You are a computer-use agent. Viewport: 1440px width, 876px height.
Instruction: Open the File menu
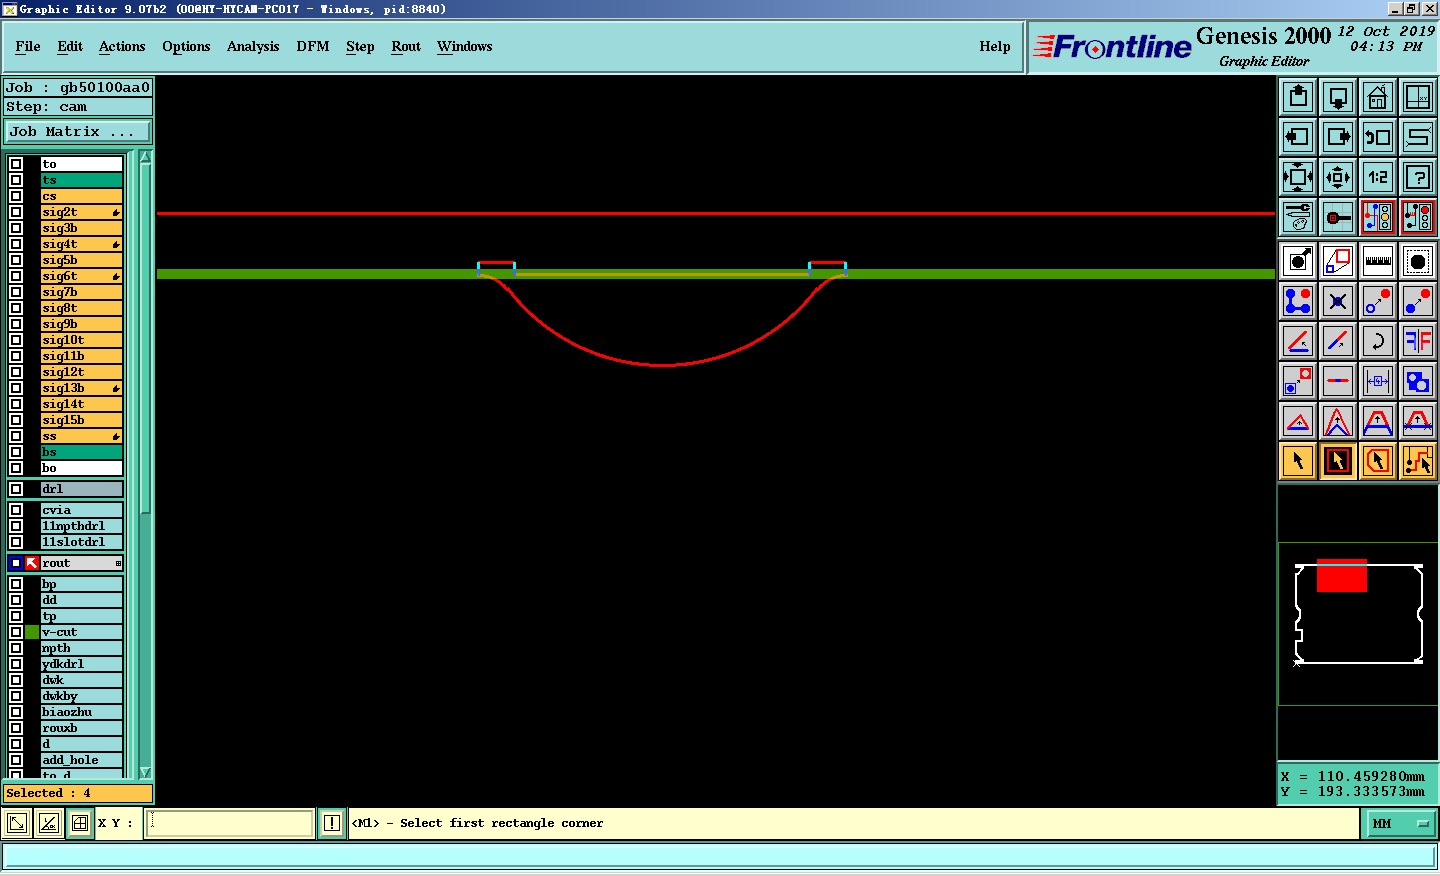tap(28, 46)
